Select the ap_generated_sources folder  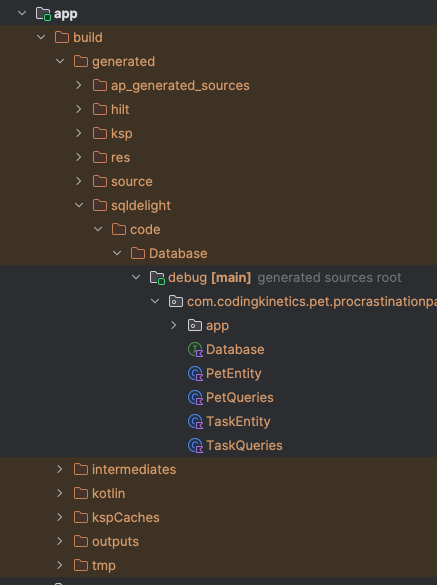pyautogui.click(x=180, y=86)
